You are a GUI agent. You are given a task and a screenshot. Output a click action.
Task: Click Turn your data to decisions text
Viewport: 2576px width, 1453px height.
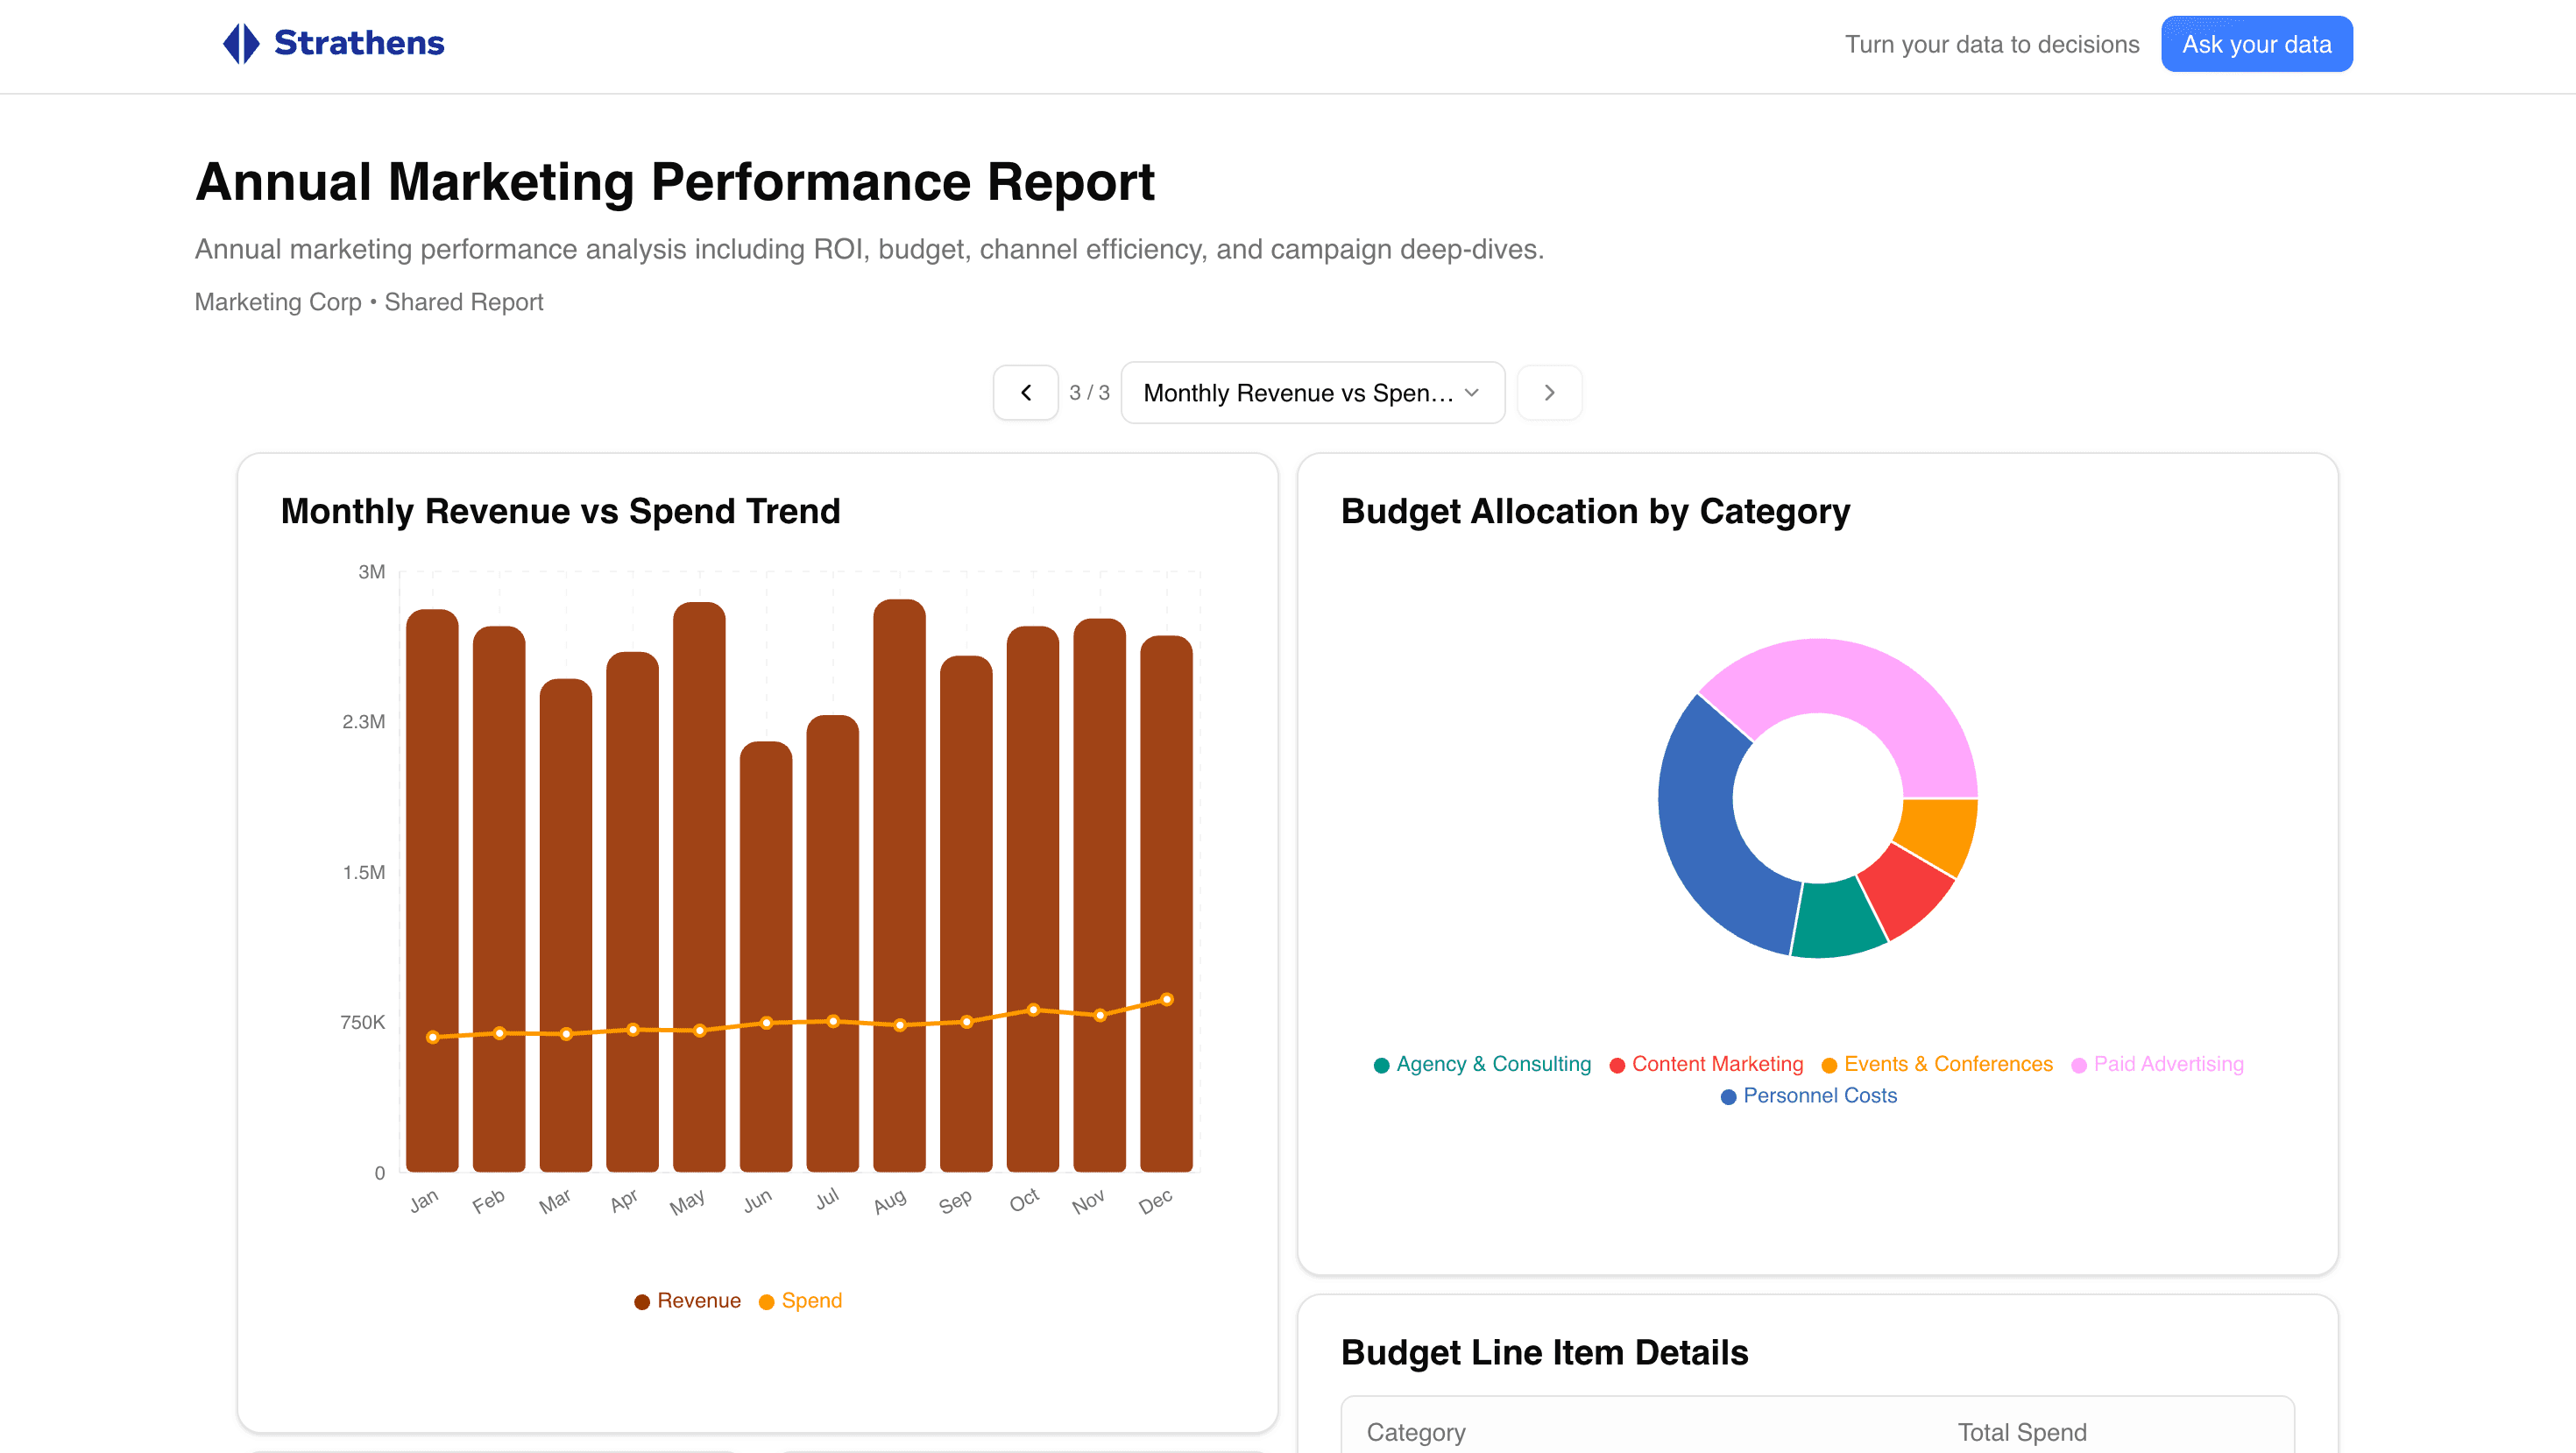pyautogui.click(x=1992, y=44)
